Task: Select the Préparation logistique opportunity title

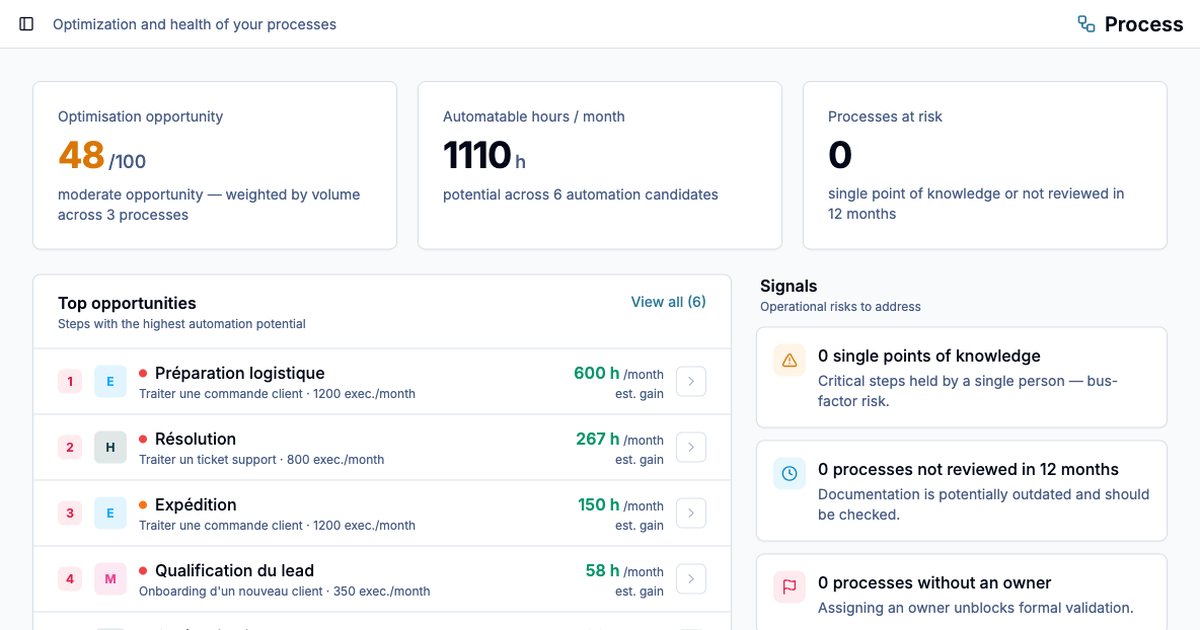Action: pyautogui.click(x=240, y=373)
